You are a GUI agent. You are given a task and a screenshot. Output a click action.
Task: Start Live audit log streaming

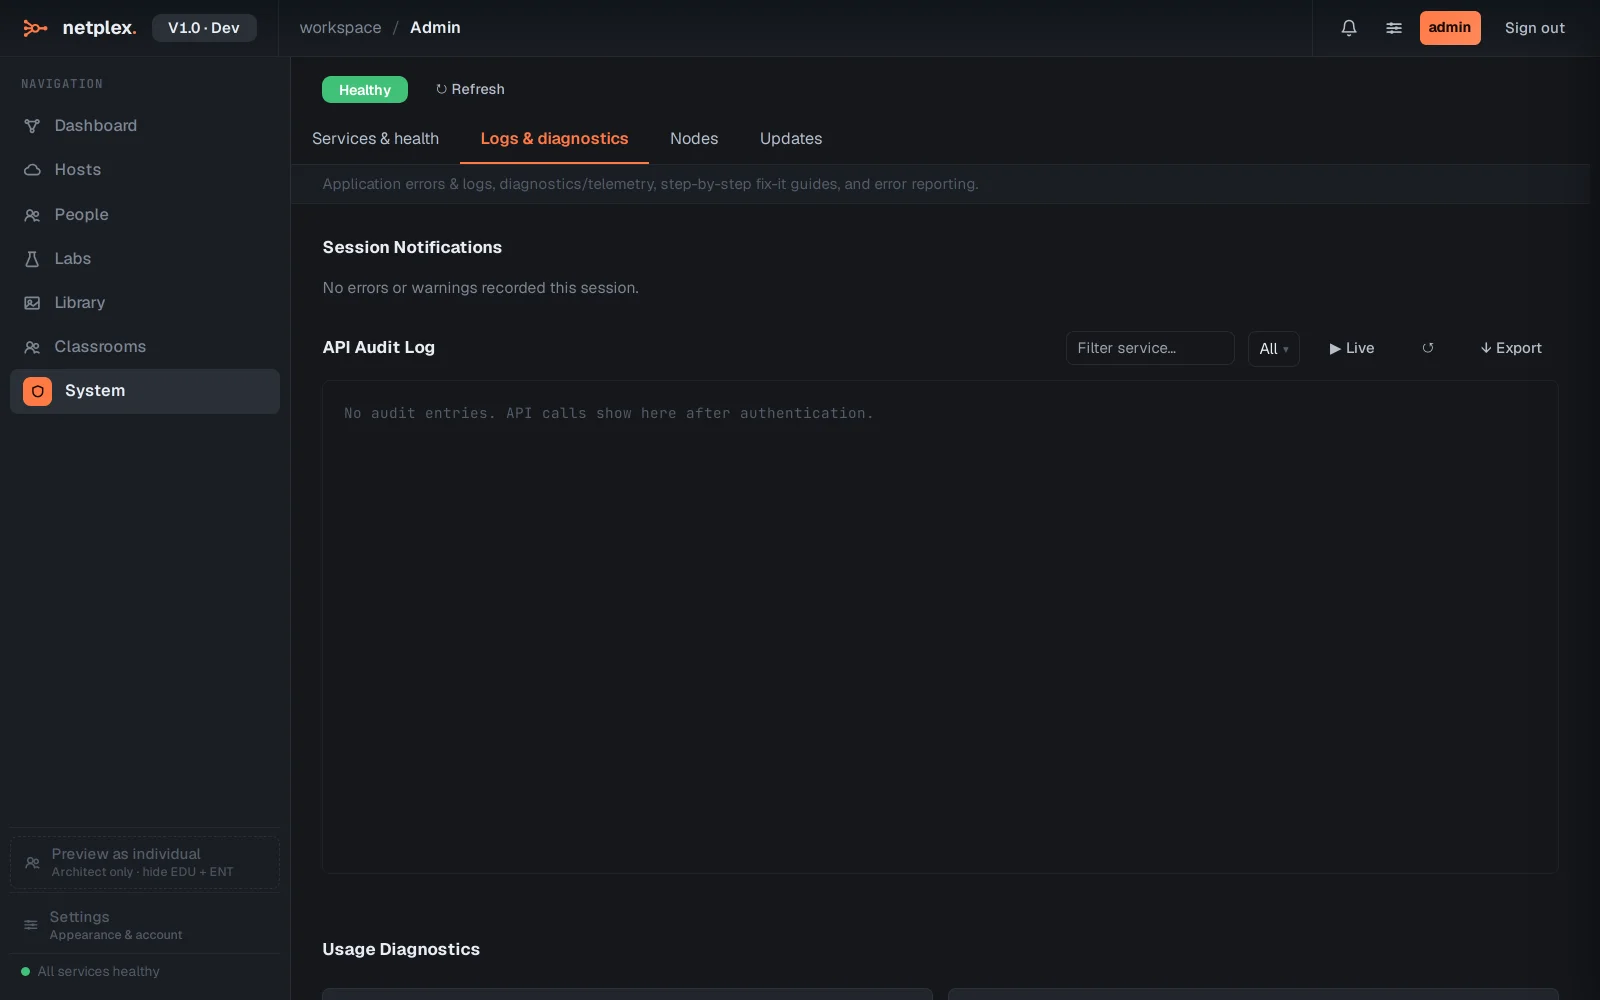pyautogui.click(x=1351, y=348)
